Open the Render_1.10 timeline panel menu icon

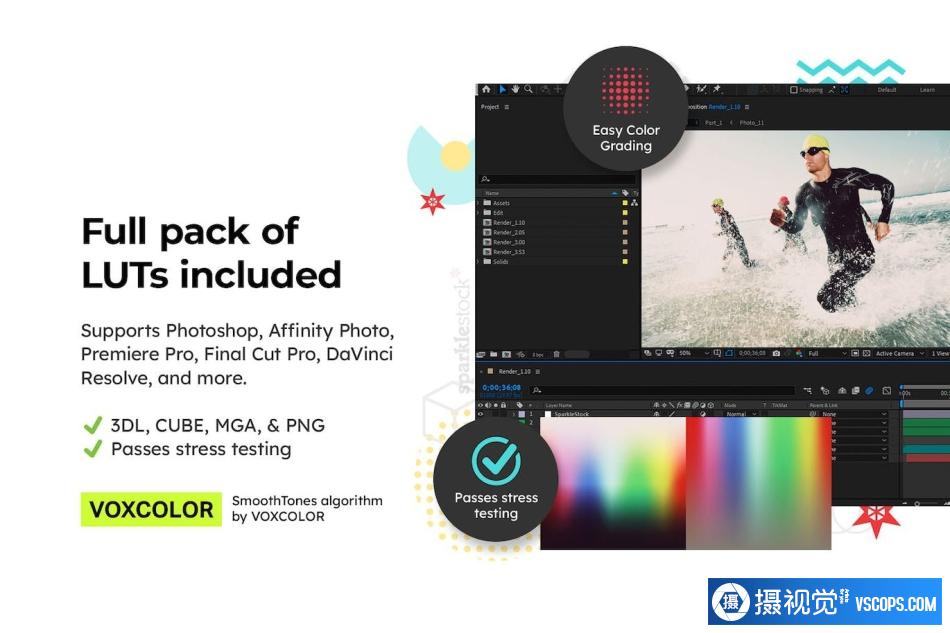pyautogui.click(x=538, y=371)
